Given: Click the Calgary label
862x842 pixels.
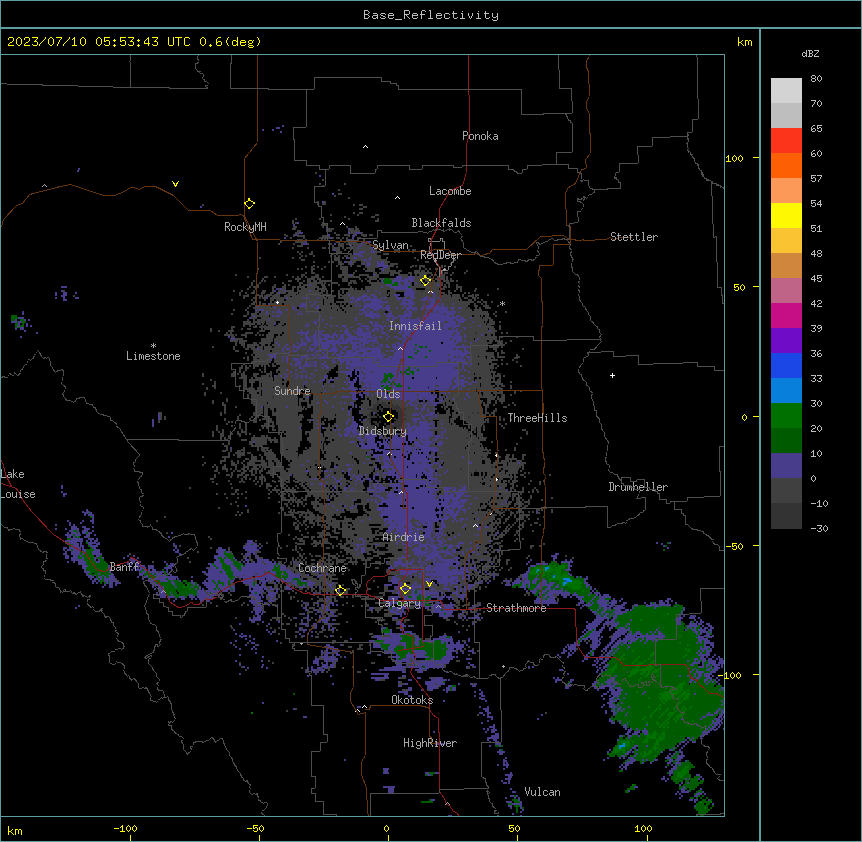Looking at the screenshot, I should tap(399, 603).
